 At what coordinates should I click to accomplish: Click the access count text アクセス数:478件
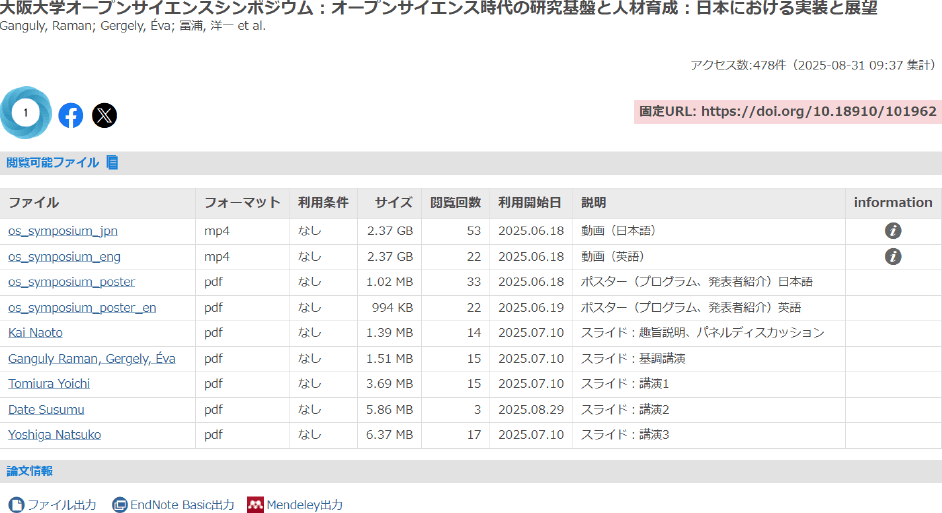point(738,65)
